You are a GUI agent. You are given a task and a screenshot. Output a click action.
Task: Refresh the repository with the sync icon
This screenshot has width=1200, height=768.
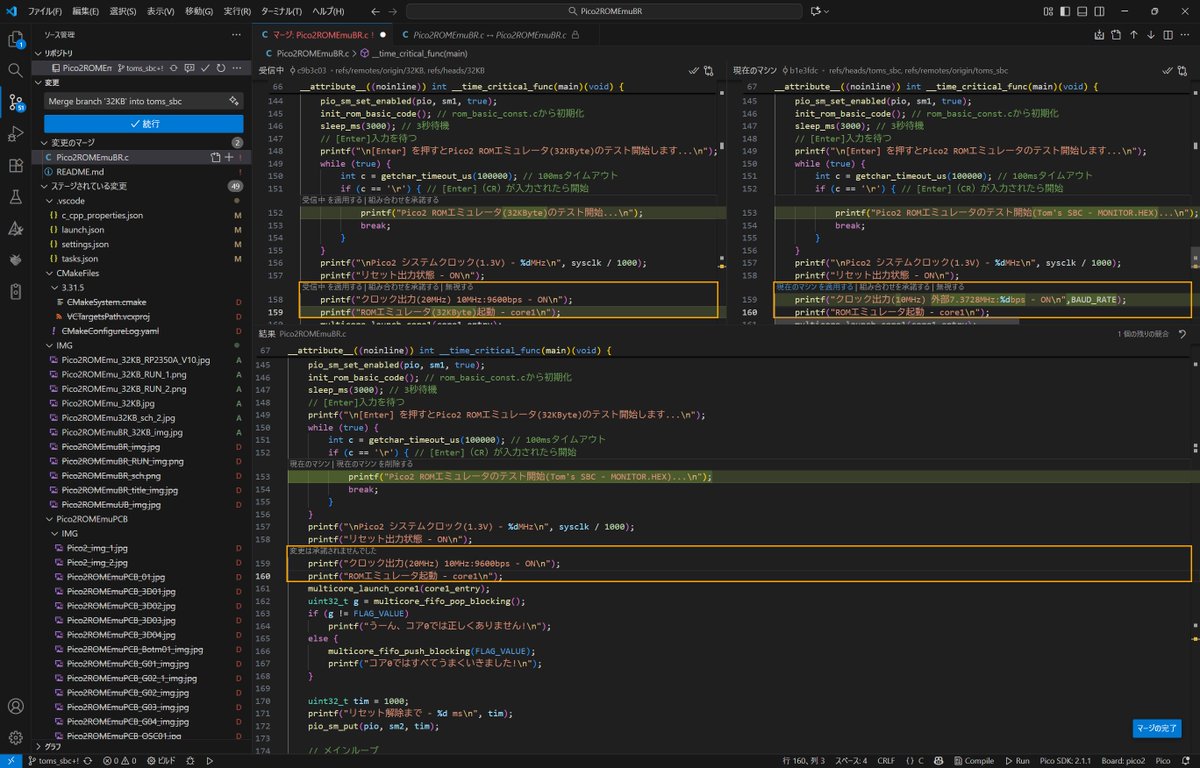point(221,68)
